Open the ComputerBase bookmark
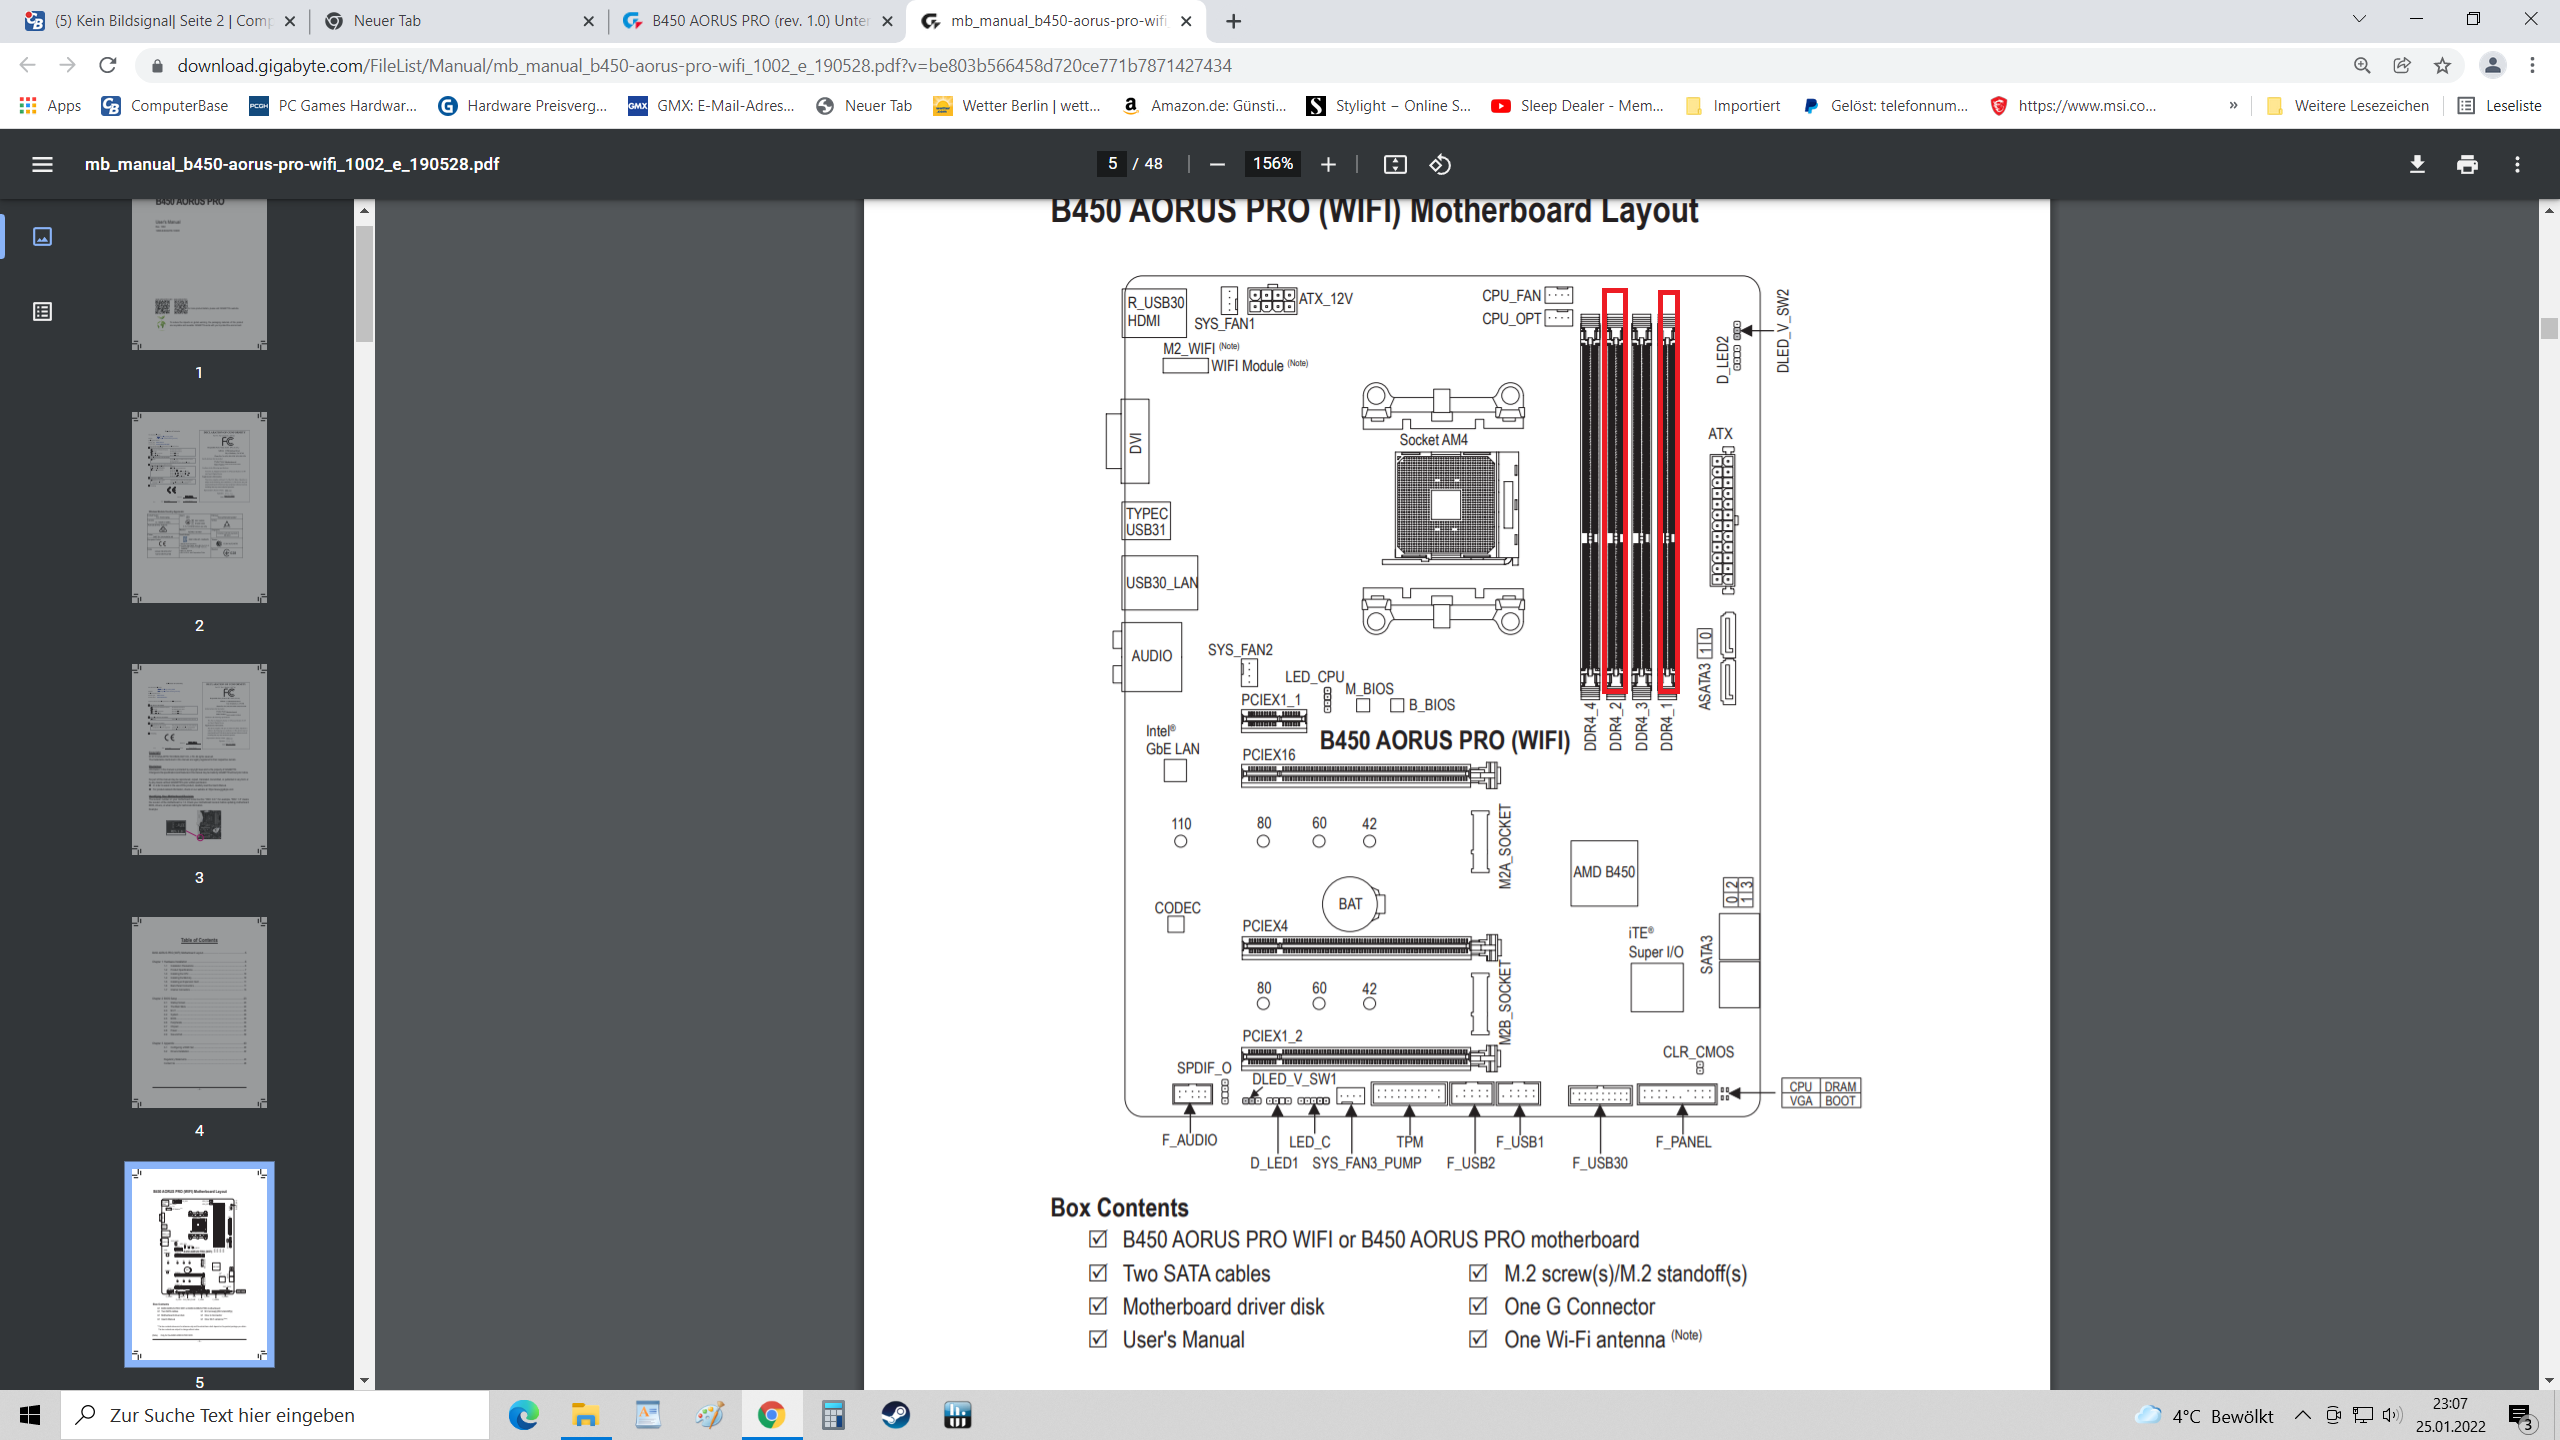The image size is (2560, 1440). pos(165,106)
